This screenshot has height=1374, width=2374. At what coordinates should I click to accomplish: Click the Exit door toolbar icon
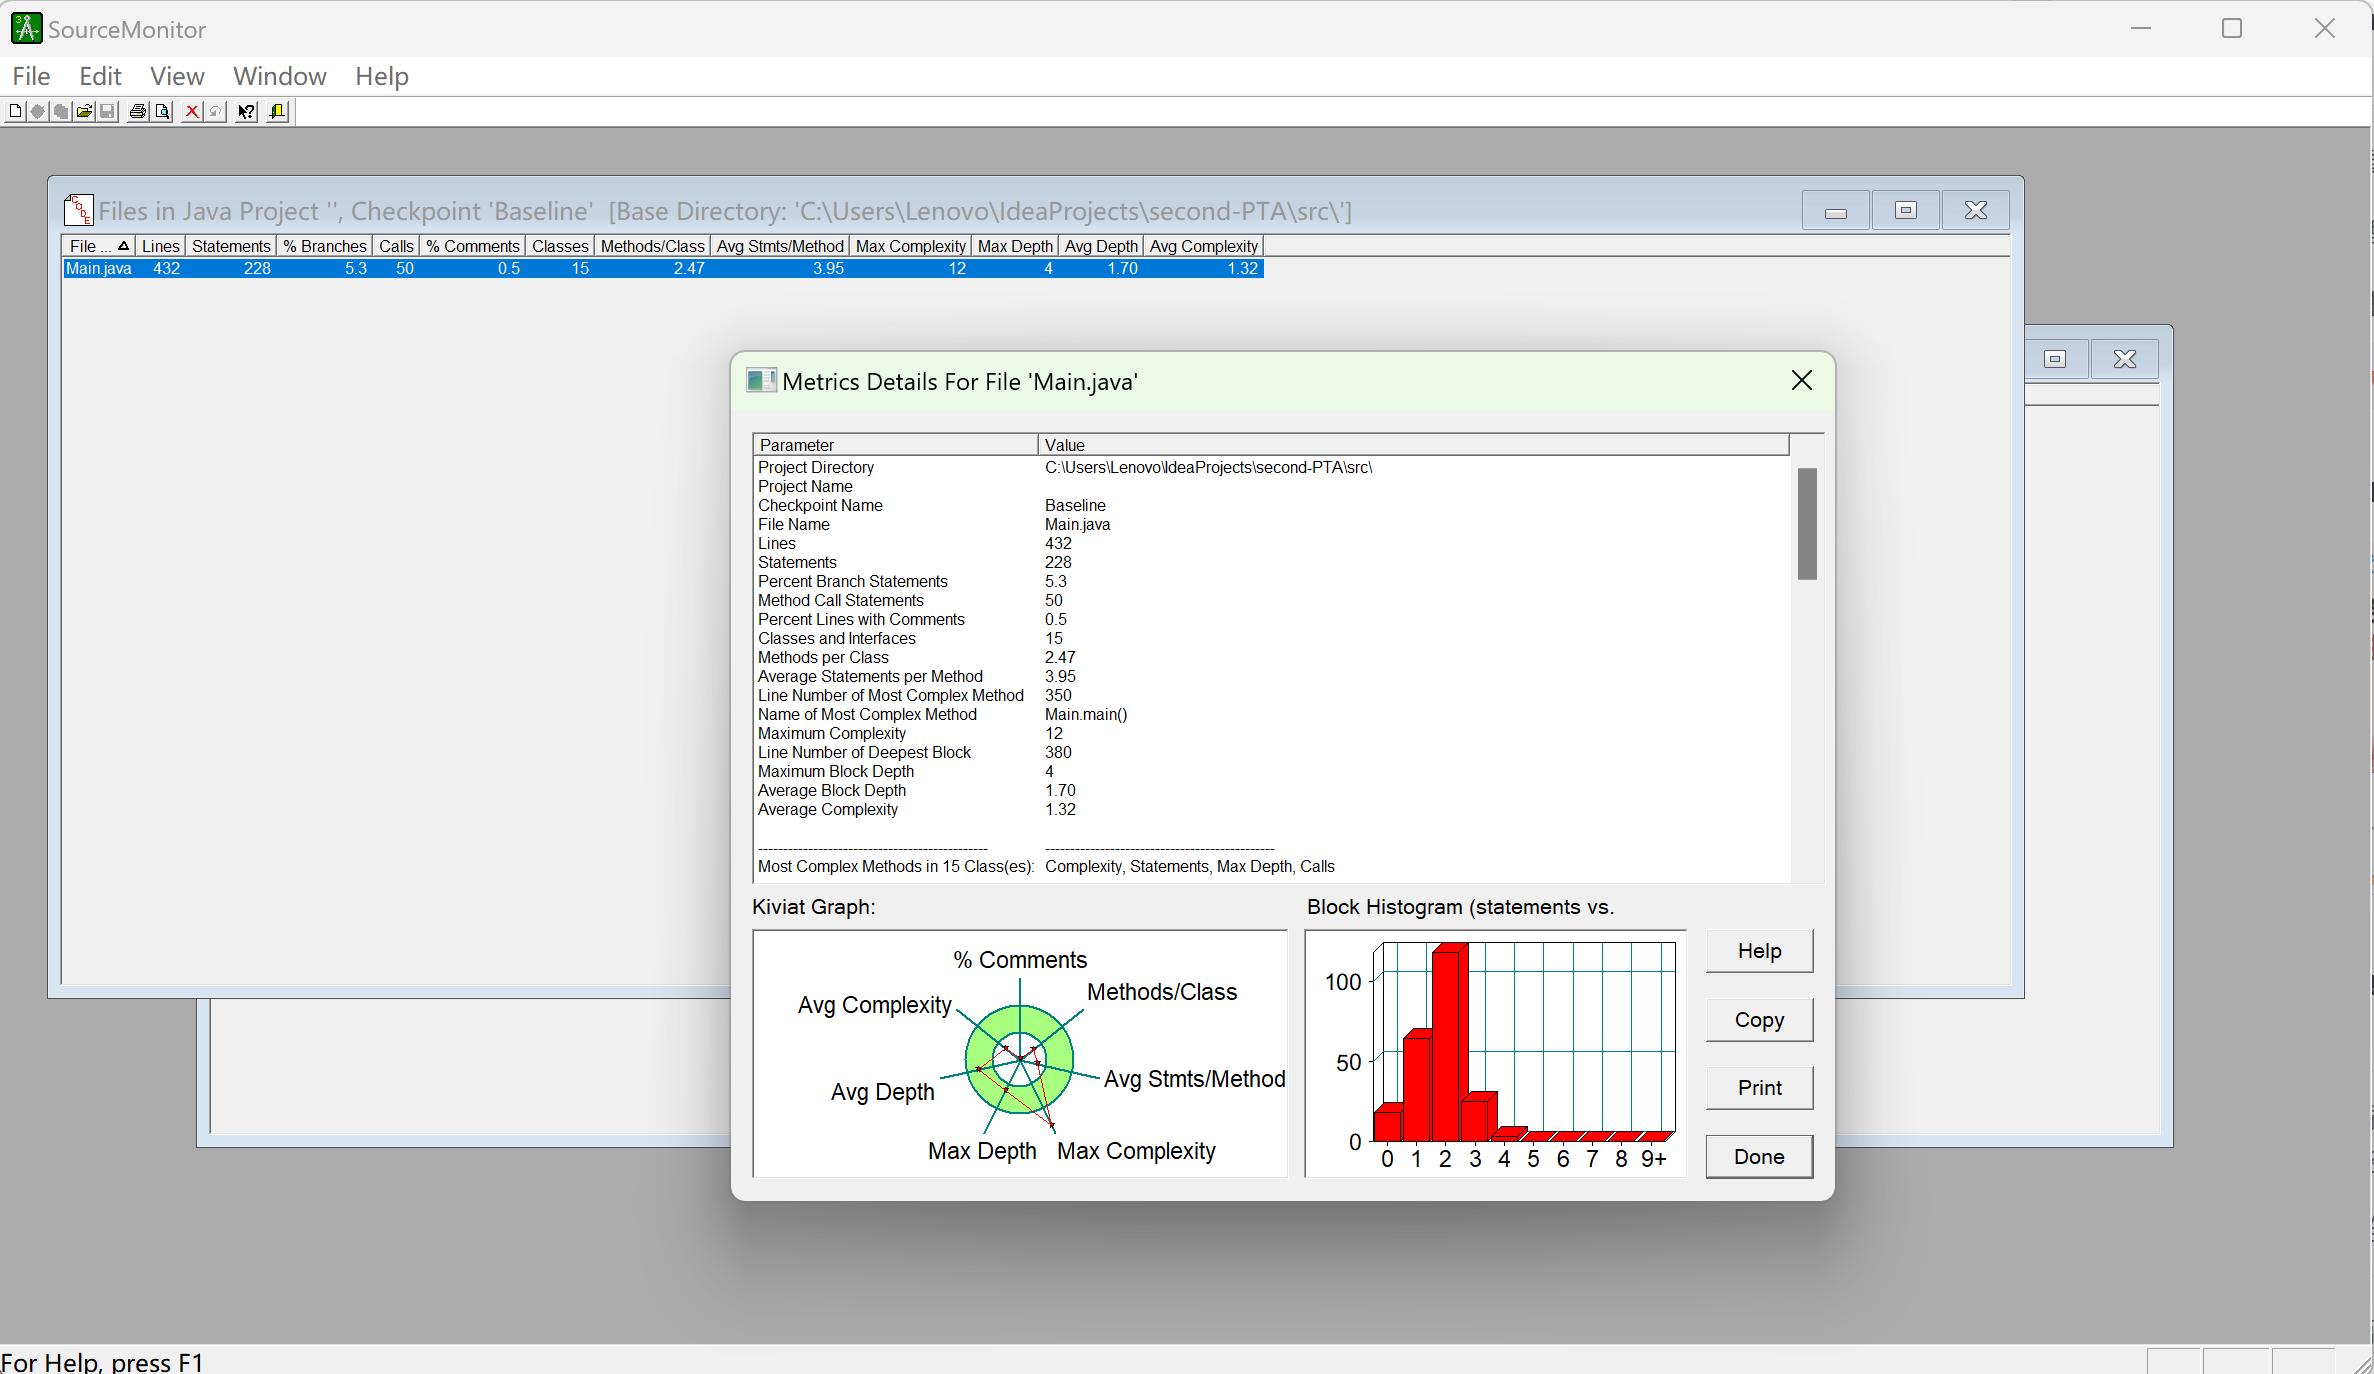tap(278, 111)
